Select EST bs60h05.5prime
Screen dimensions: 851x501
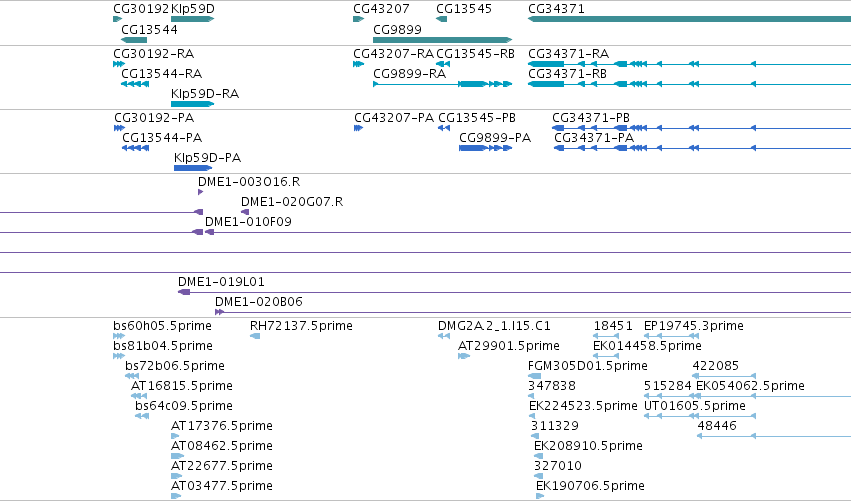tap(162, 326)
